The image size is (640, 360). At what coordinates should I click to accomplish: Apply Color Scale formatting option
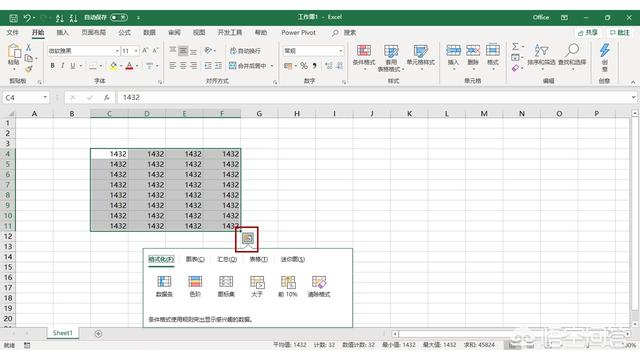click(x=195, y=286)
